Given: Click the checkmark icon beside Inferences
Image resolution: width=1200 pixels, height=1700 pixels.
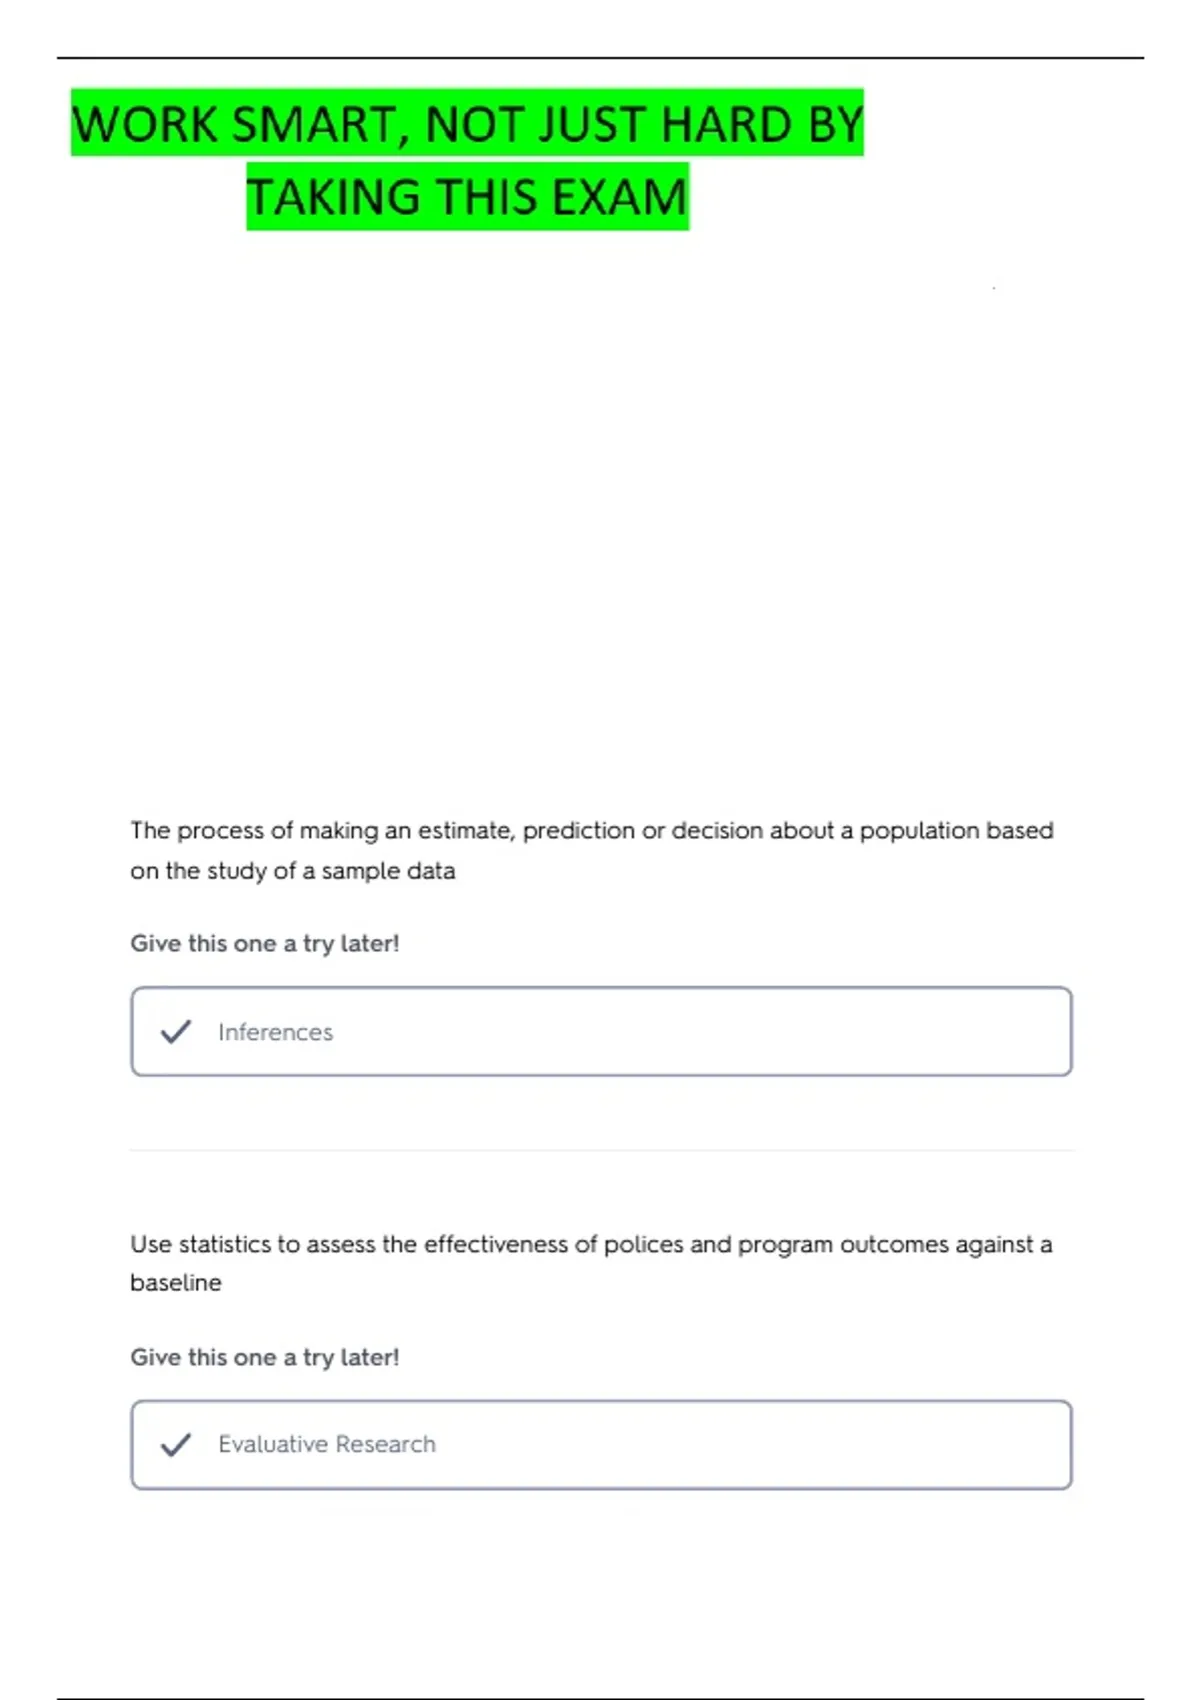Looking at the screenshot, I should pyautogui.click(x=176, y=1031).
